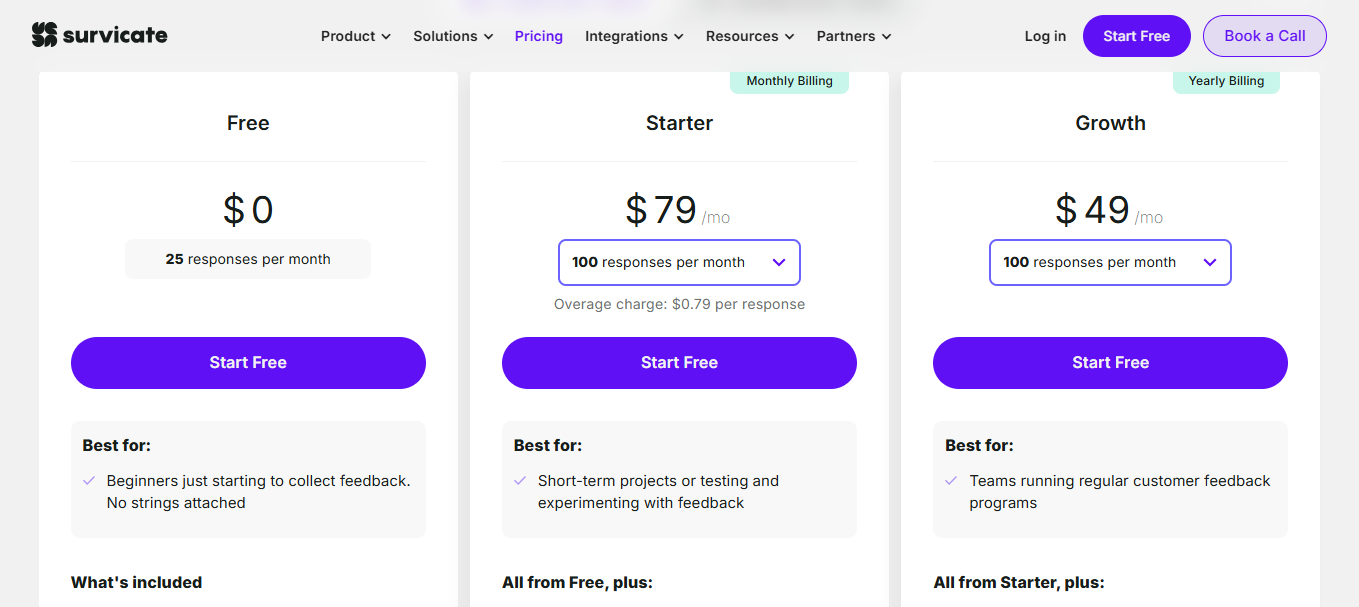Click Start Free under the Starter plan
Screen dimensions: 1359x607
click(x=679, y=363)
